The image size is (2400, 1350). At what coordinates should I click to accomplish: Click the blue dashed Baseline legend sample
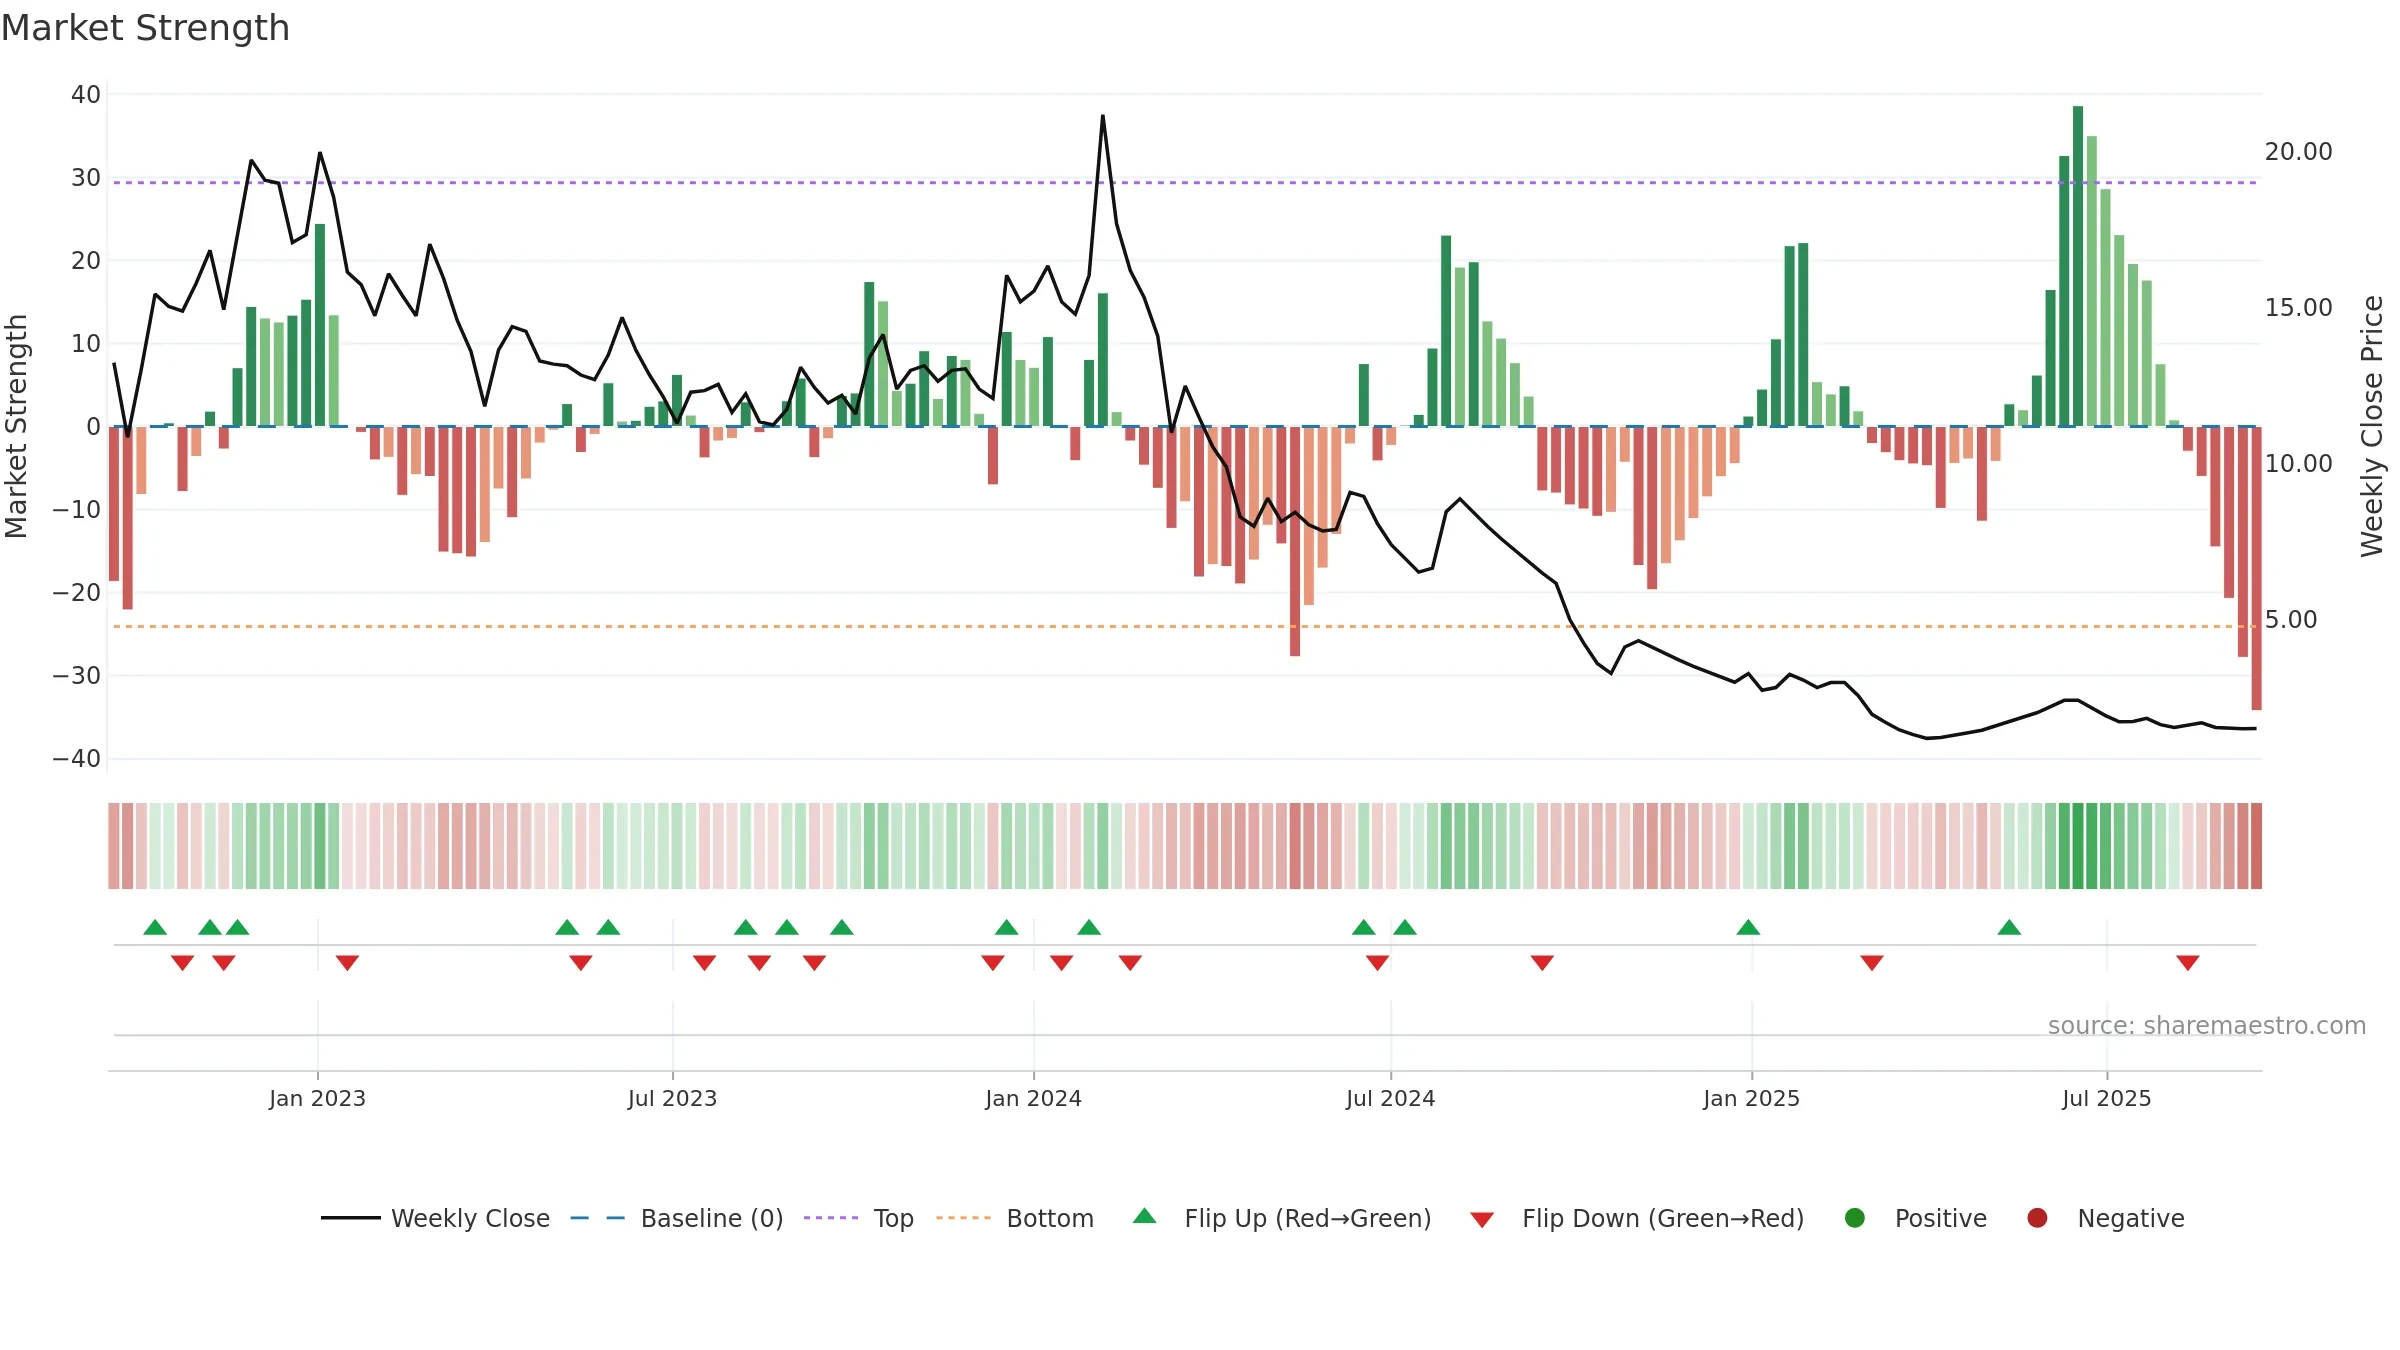598,1218
